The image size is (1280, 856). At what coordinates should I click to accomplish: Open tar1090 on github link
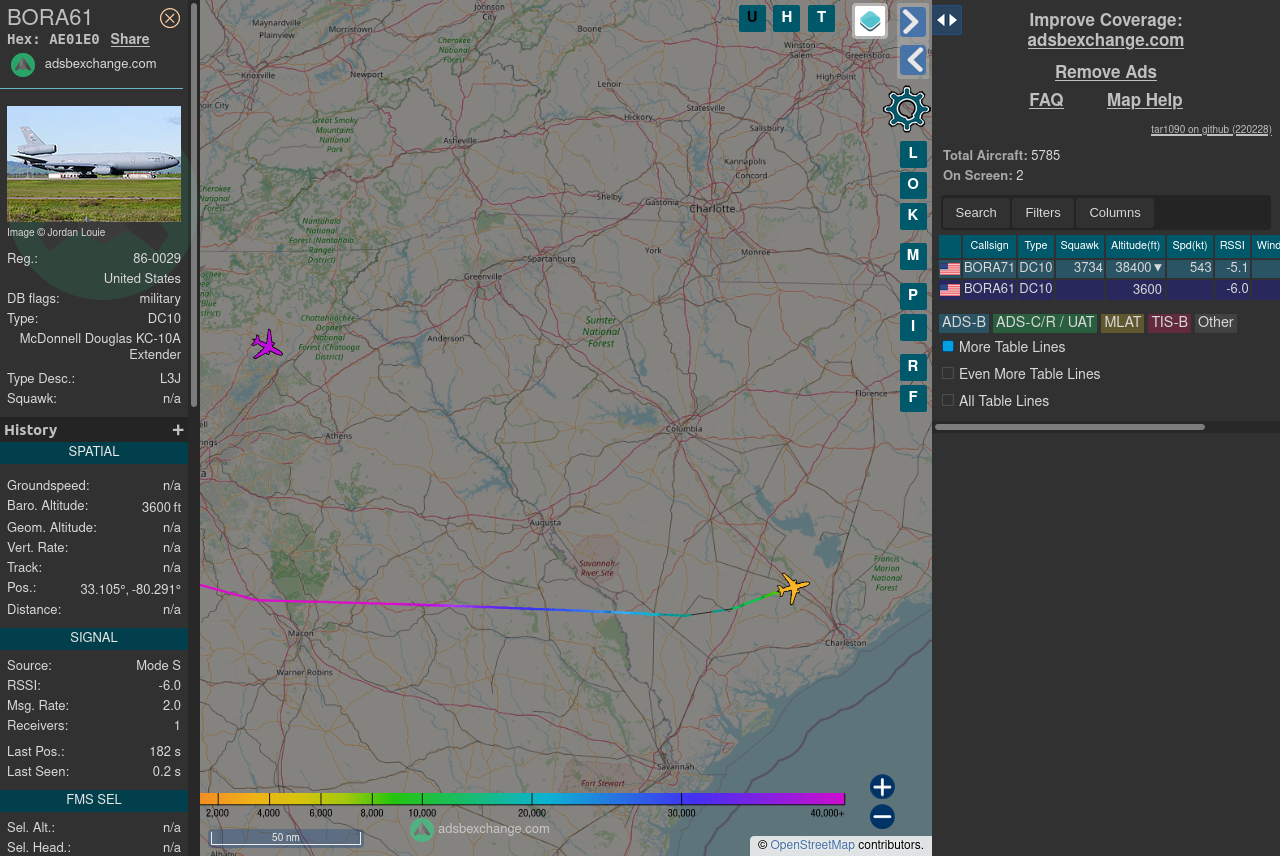pos(1211,129)
